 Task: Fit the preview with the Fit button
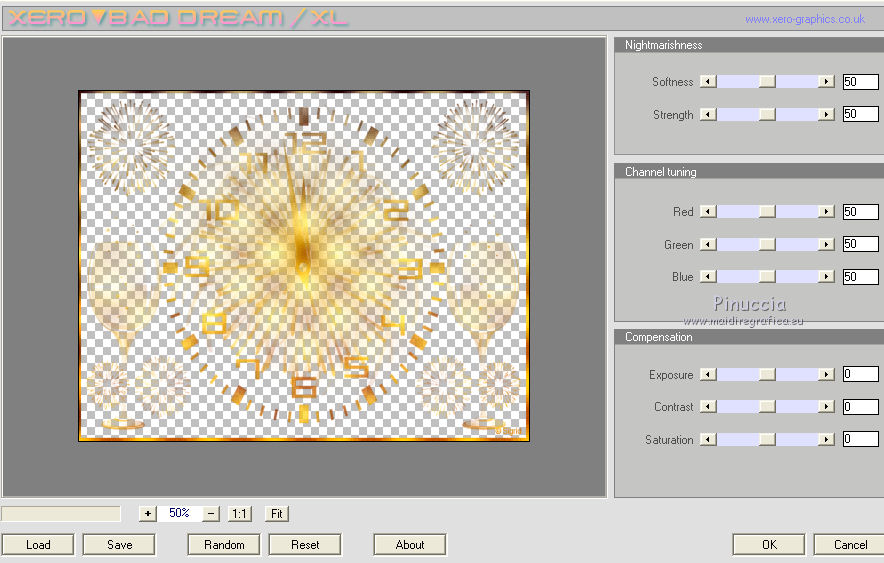277,513
